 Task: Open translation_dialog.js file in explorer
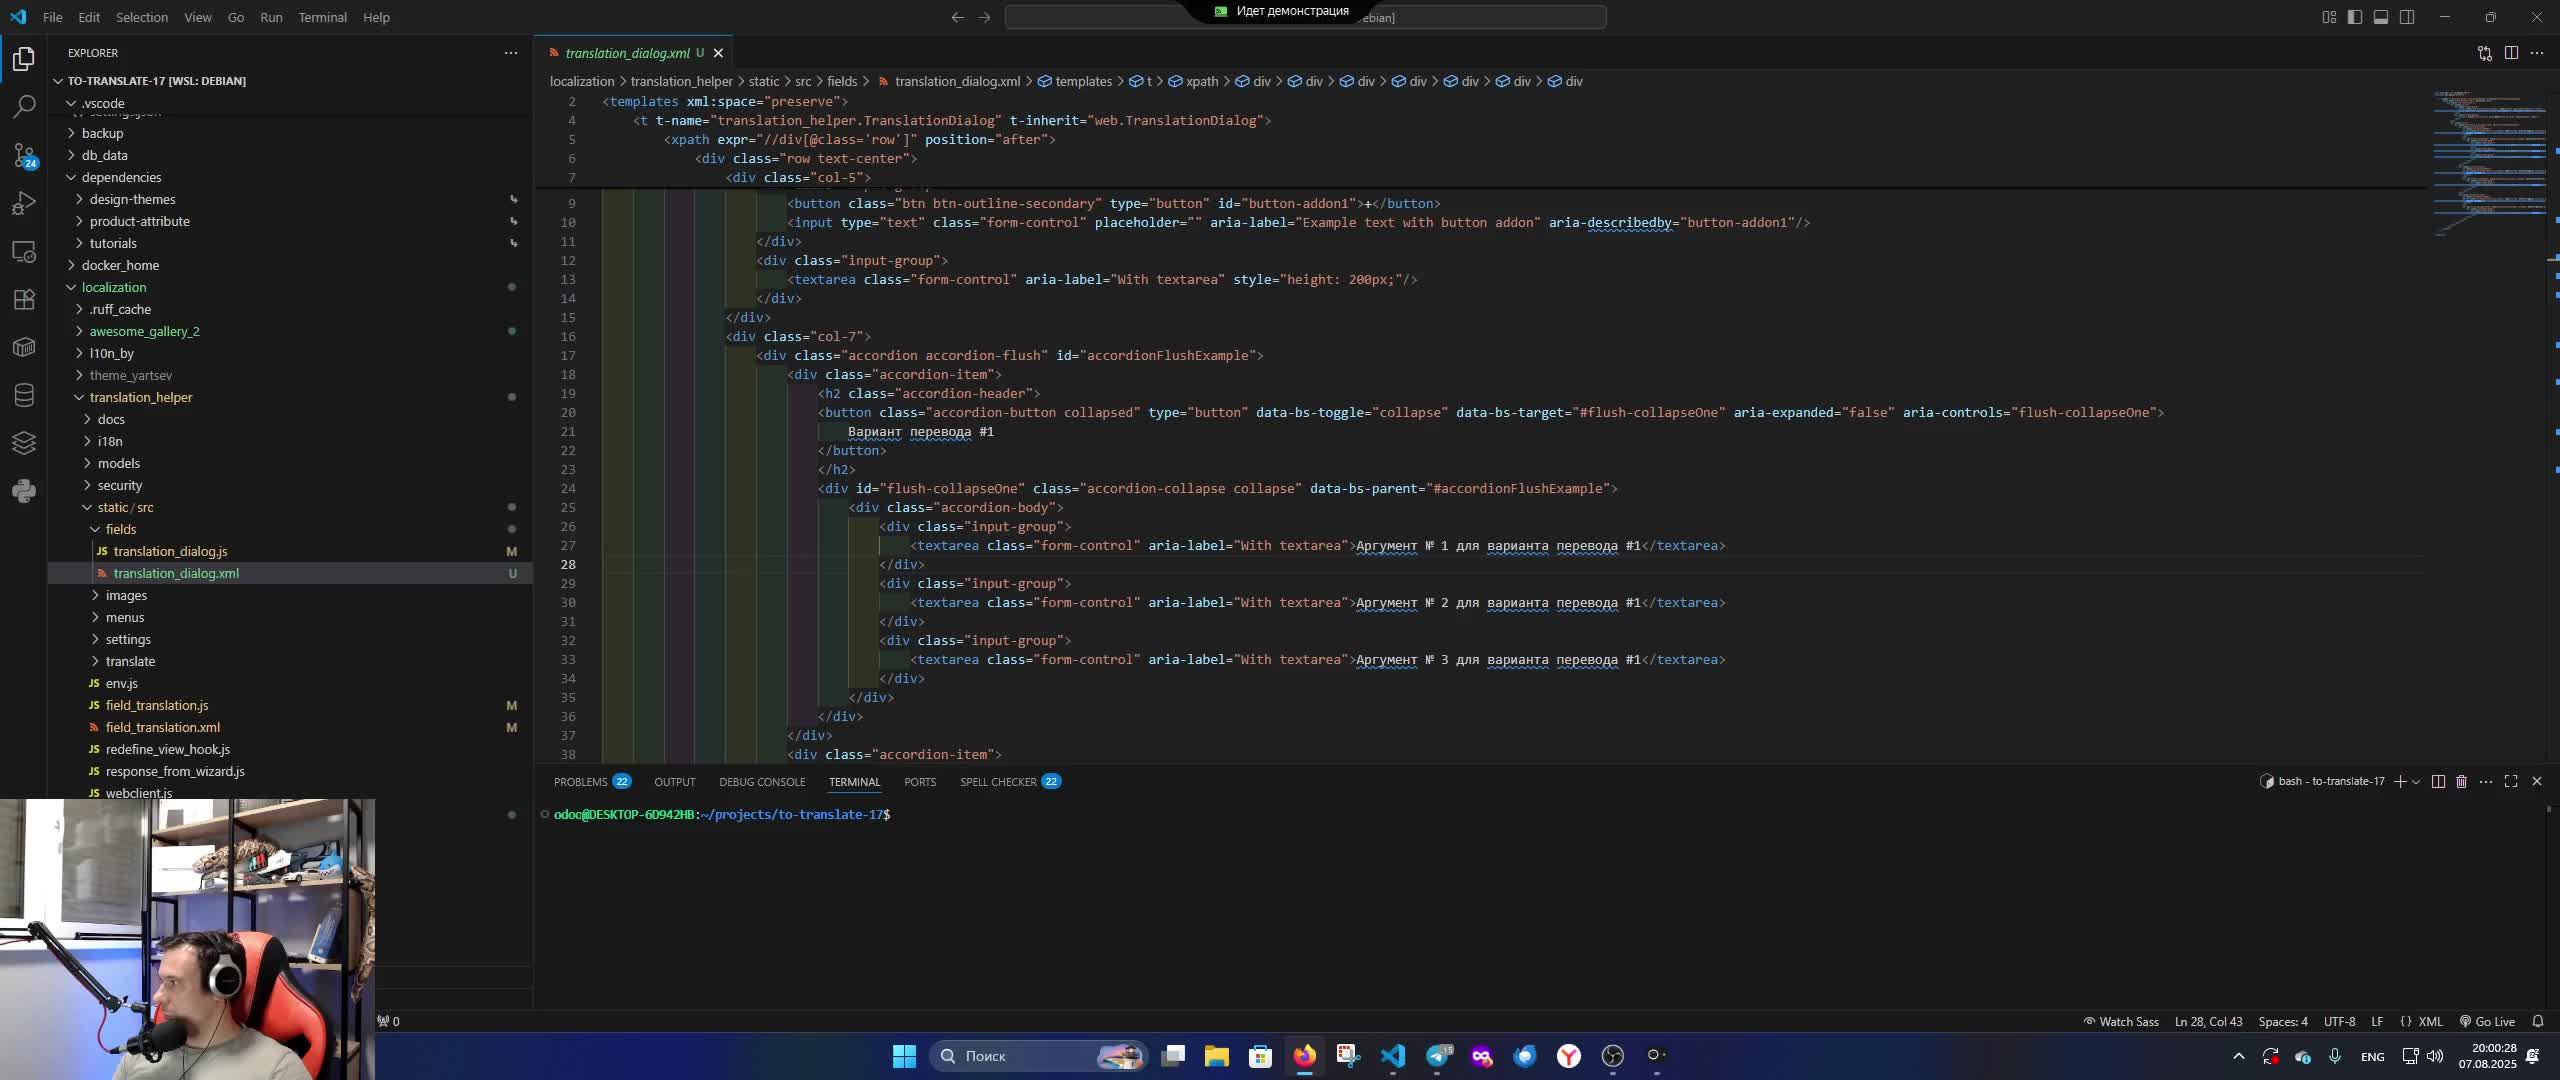coord(170,551)
